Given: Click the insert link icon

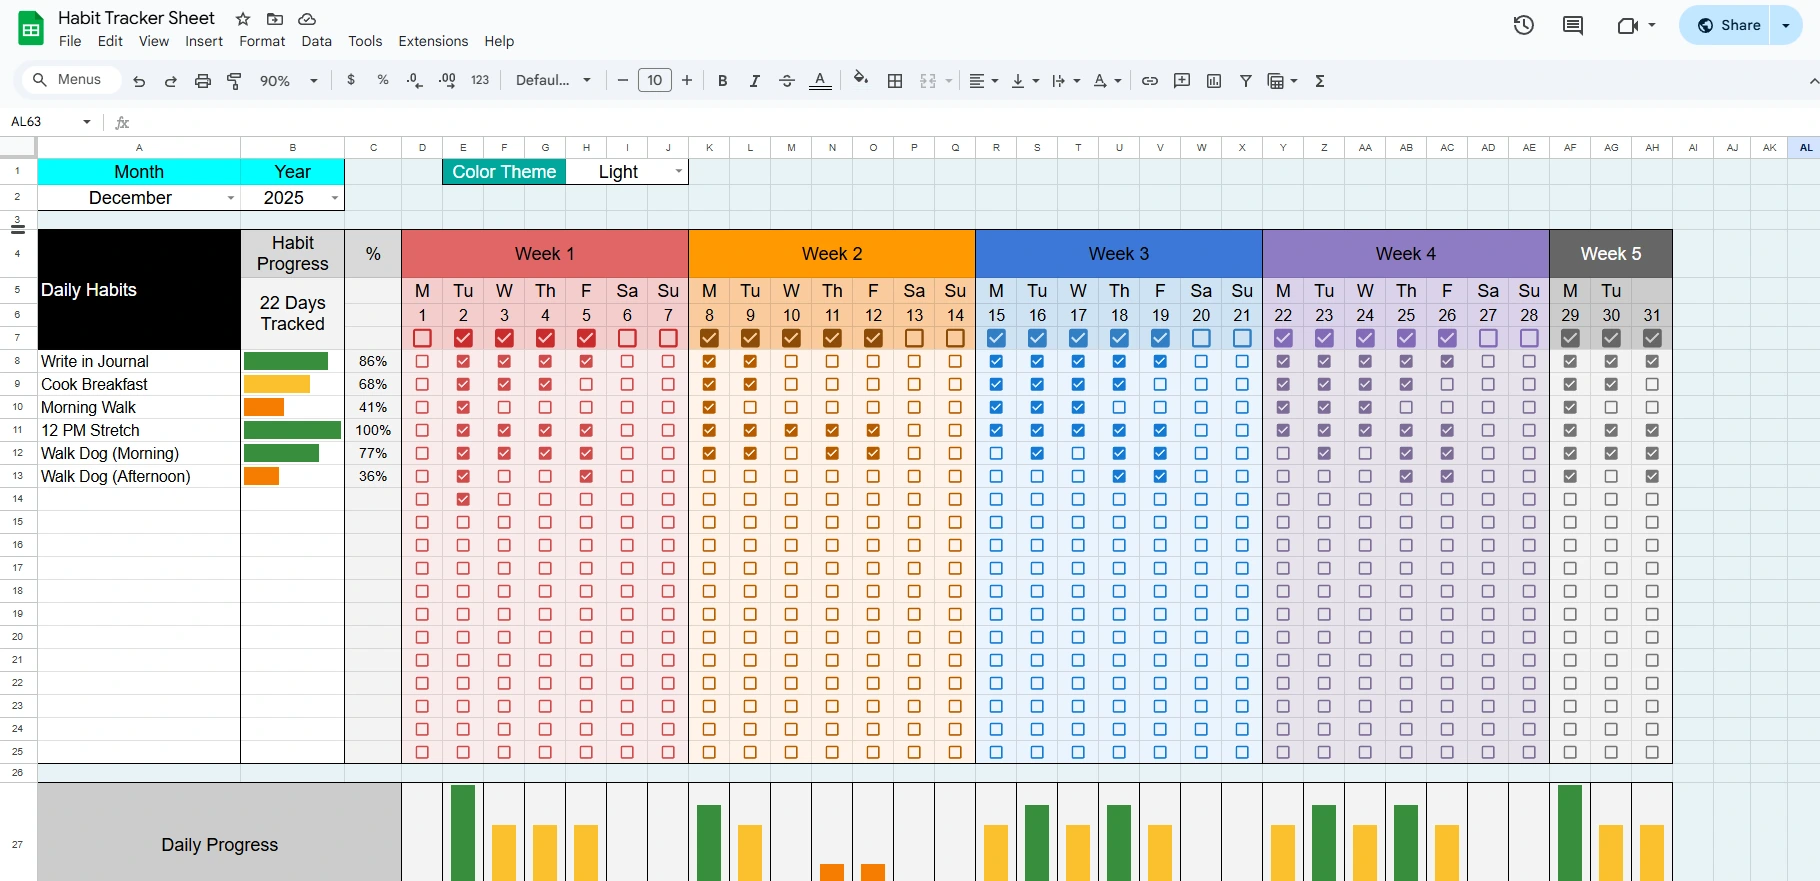Looking at the screenshot, I should tap(1150, 81).
